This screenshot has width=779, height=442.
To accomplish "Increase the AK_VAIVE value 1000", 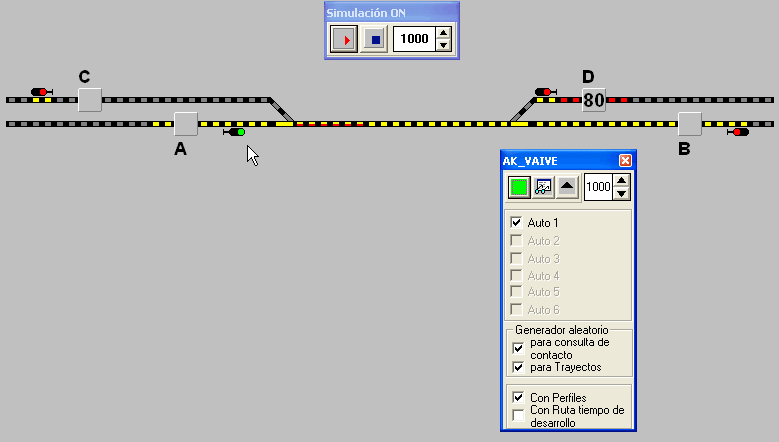I will pyautogui.click(x=621, y=180).
